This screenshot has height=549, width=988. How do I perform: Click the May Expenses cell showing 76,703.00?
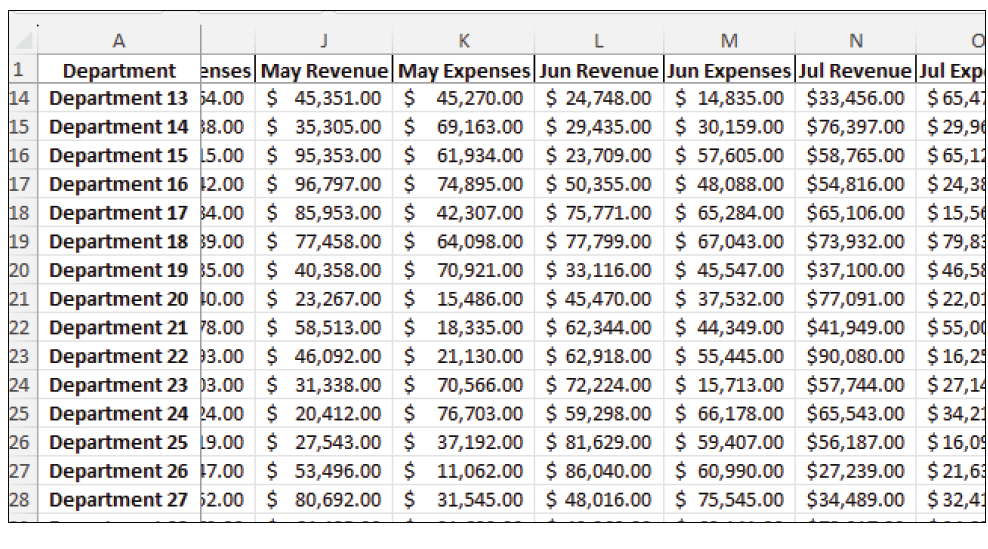(464, 414)
